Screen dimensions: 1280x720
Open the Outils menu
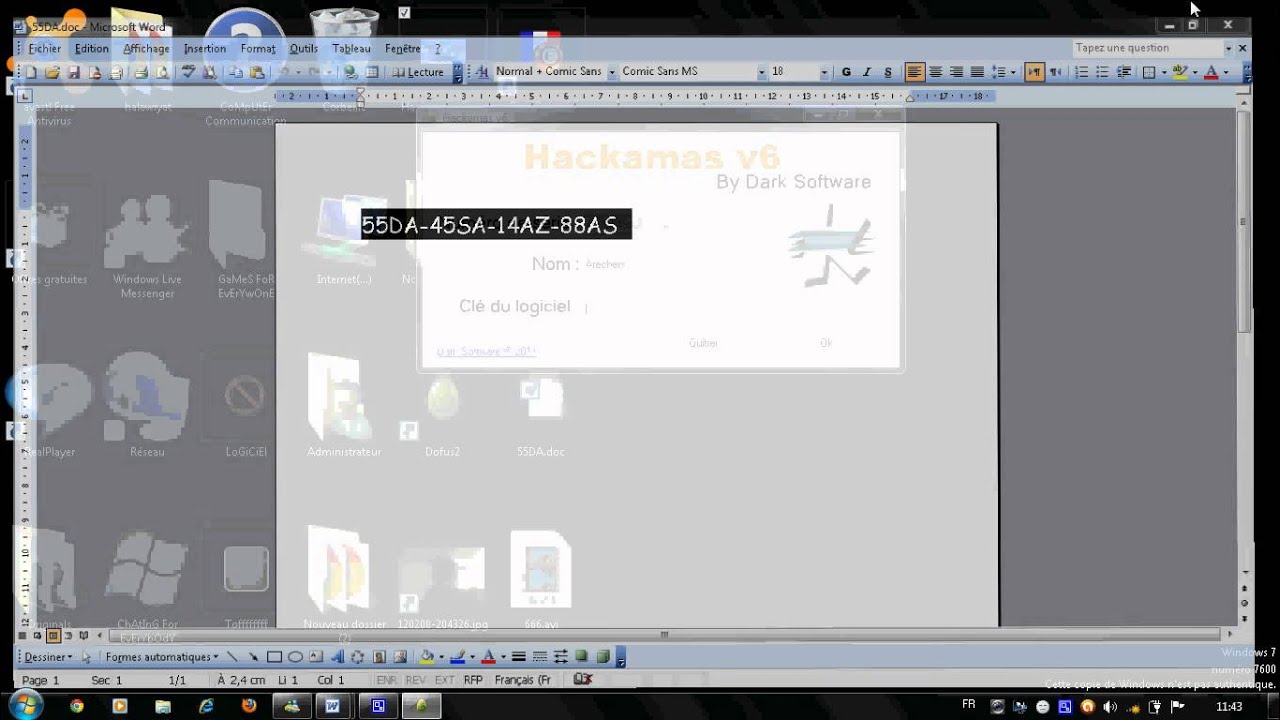[304, 48]
